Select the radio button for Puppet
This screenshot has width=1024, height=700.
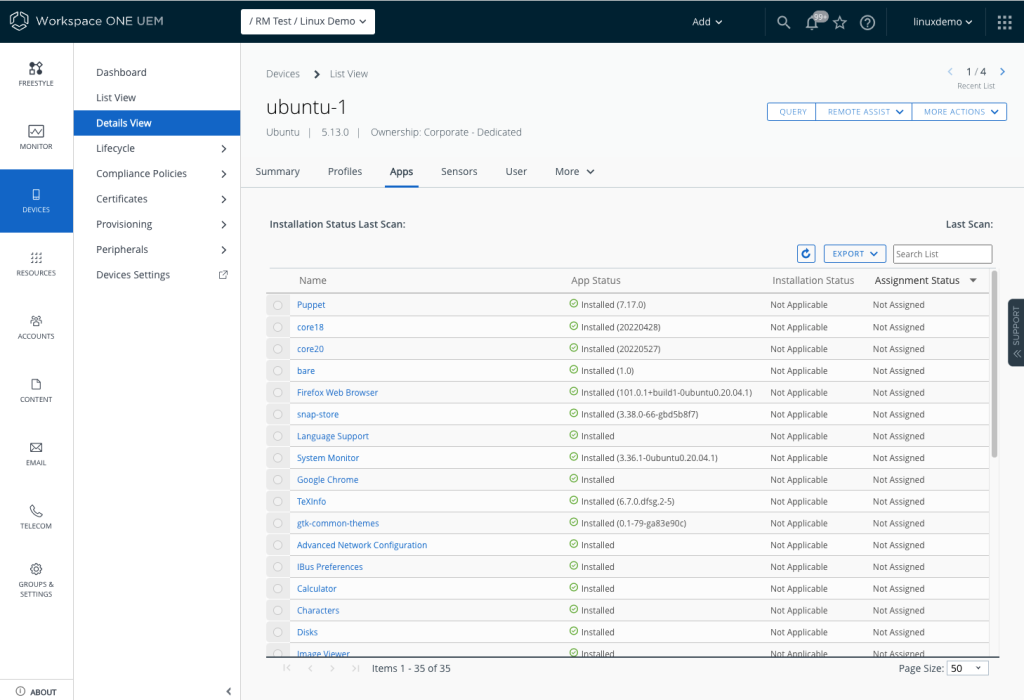tap(277, 305)
